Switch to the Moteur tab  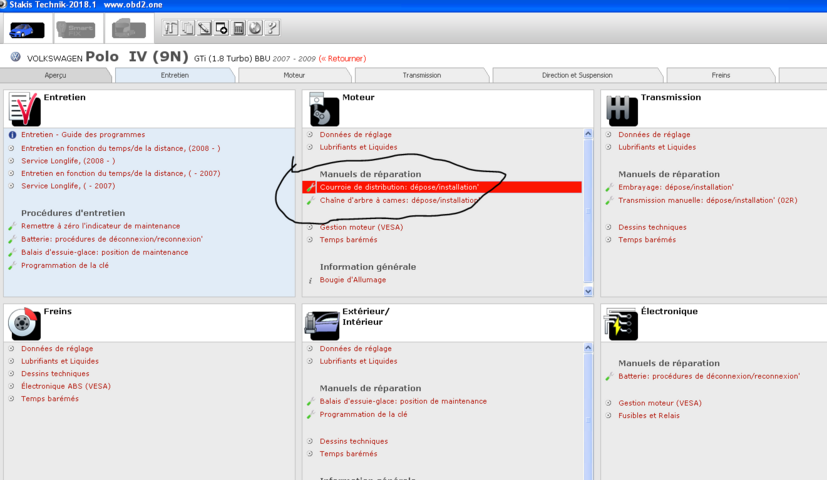(x=294, y=75)
